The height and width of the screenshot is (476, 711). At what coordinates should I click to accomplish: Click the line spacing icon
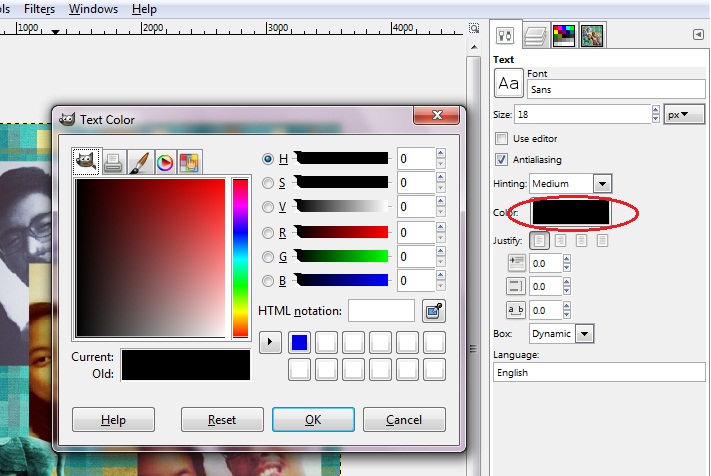[516, 286]
